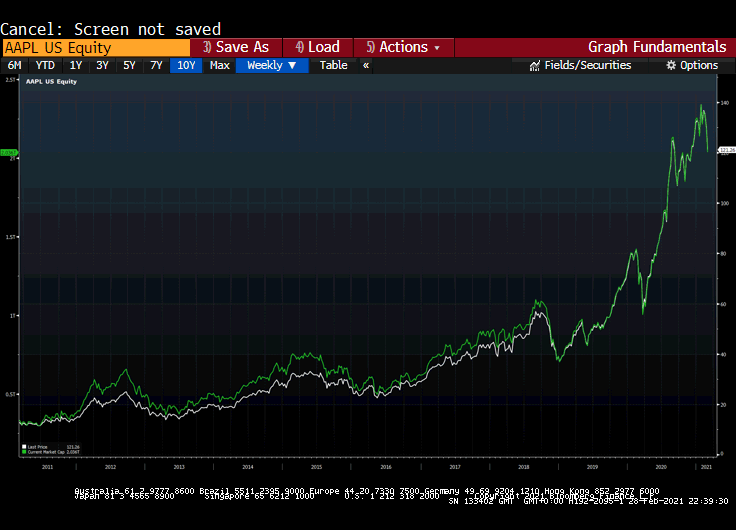Select the 3Y time range
This screenshot has width=736, height=530.
tap(102, 65)
